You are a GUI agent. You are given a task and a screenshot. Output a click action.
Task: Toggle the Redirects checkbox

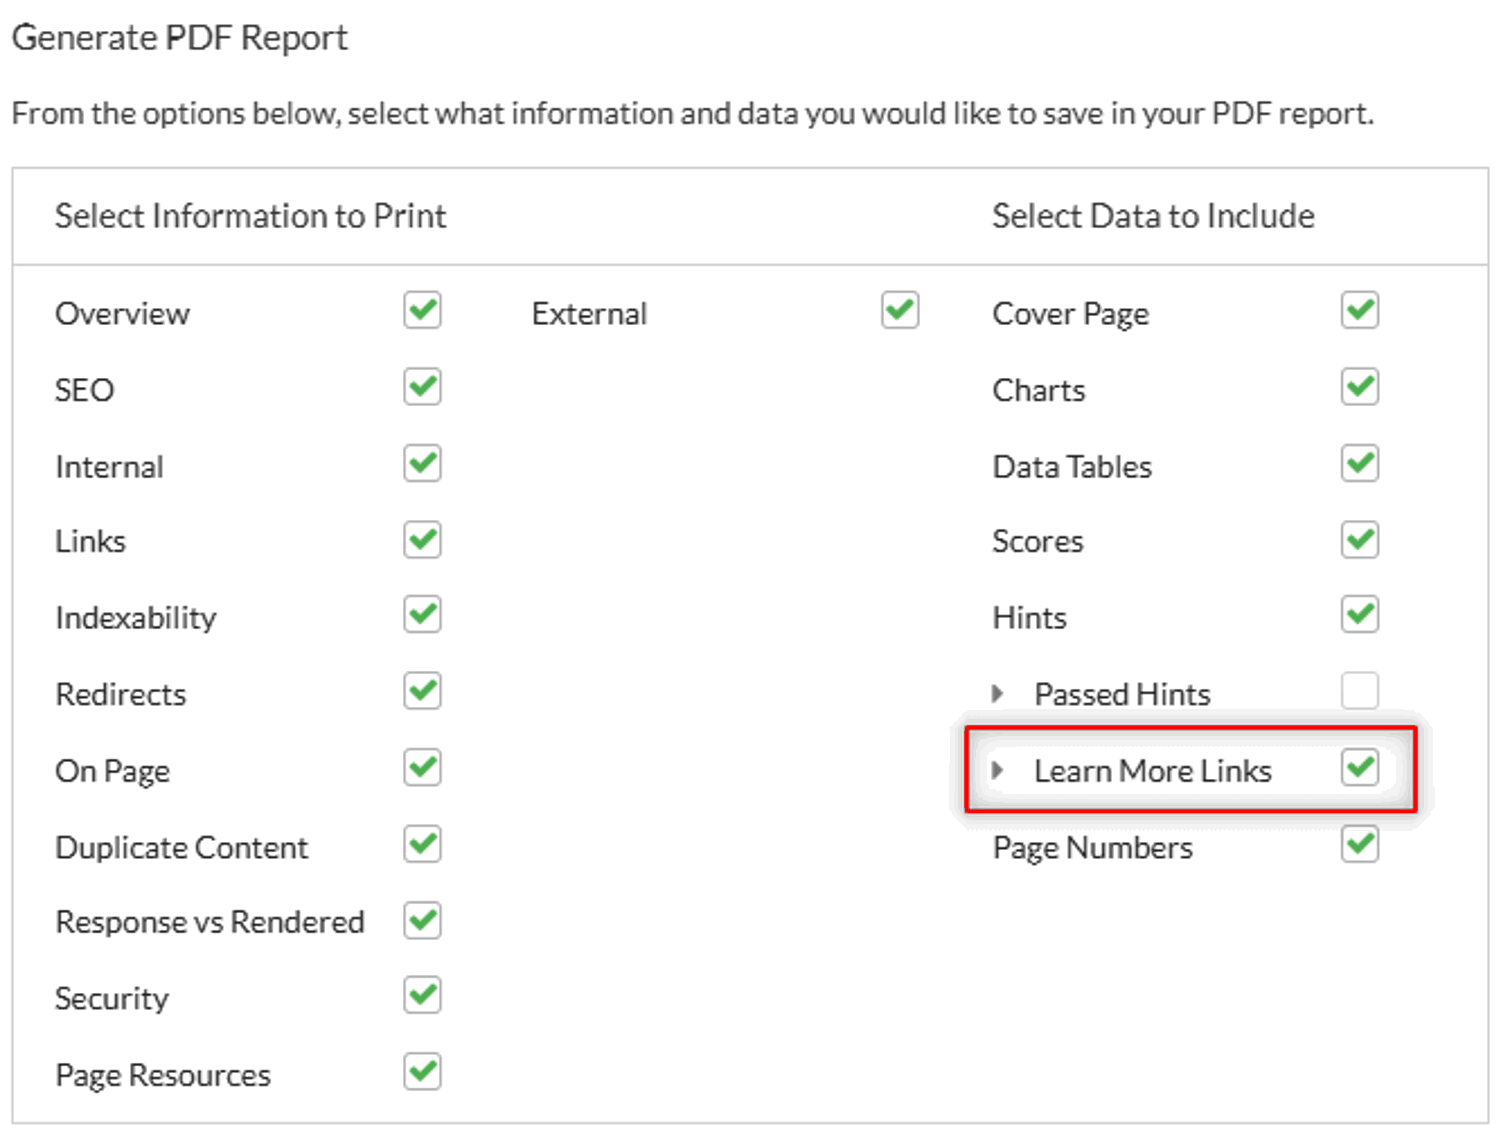coord(421,691)
